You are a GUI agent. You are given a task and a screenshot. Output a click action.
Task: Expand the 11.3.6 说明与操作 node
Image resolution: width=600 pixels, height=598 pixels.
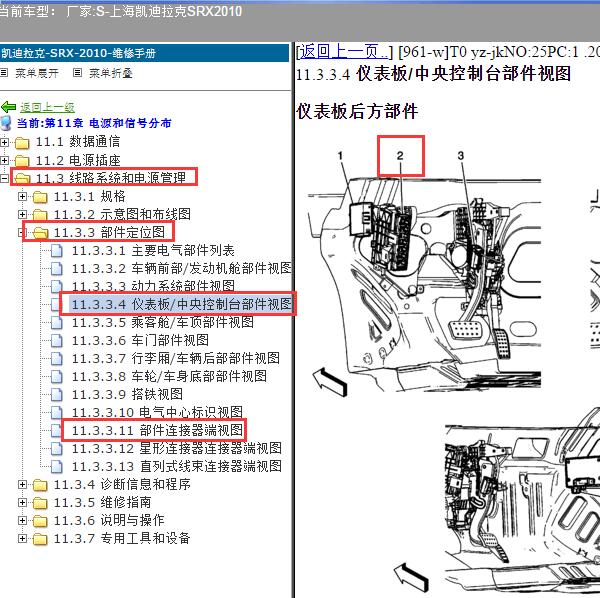click(23, 520)
